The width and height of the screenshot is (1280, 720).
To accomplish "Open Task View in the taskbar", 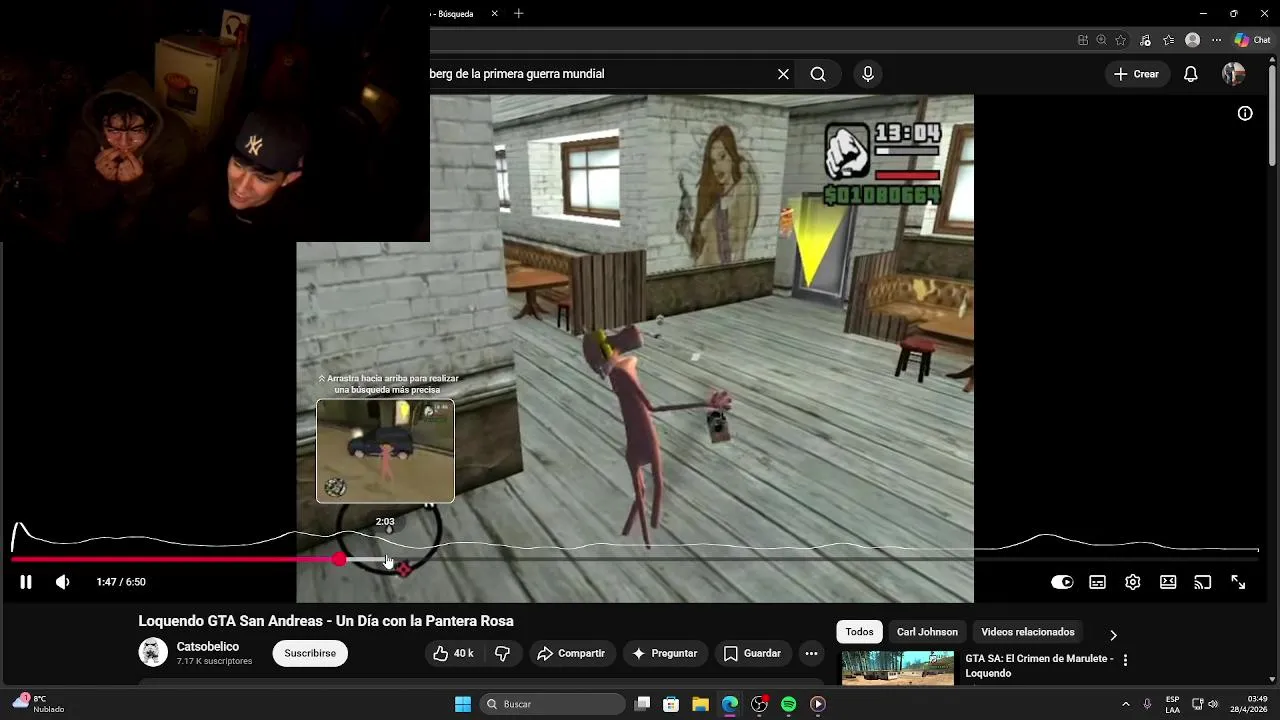I will point(643,704).
